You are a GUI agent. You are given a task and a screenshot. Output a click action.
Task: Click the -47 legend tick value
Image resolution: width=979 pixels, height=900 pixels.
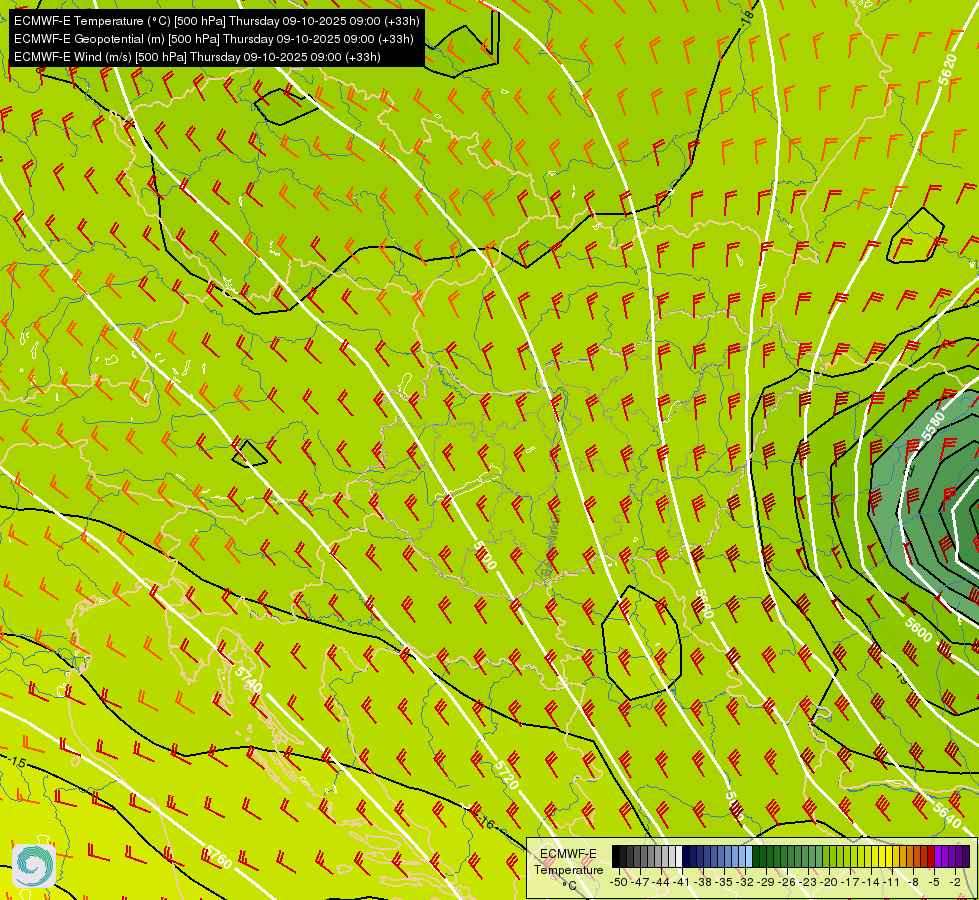click(x=640, y=882)
